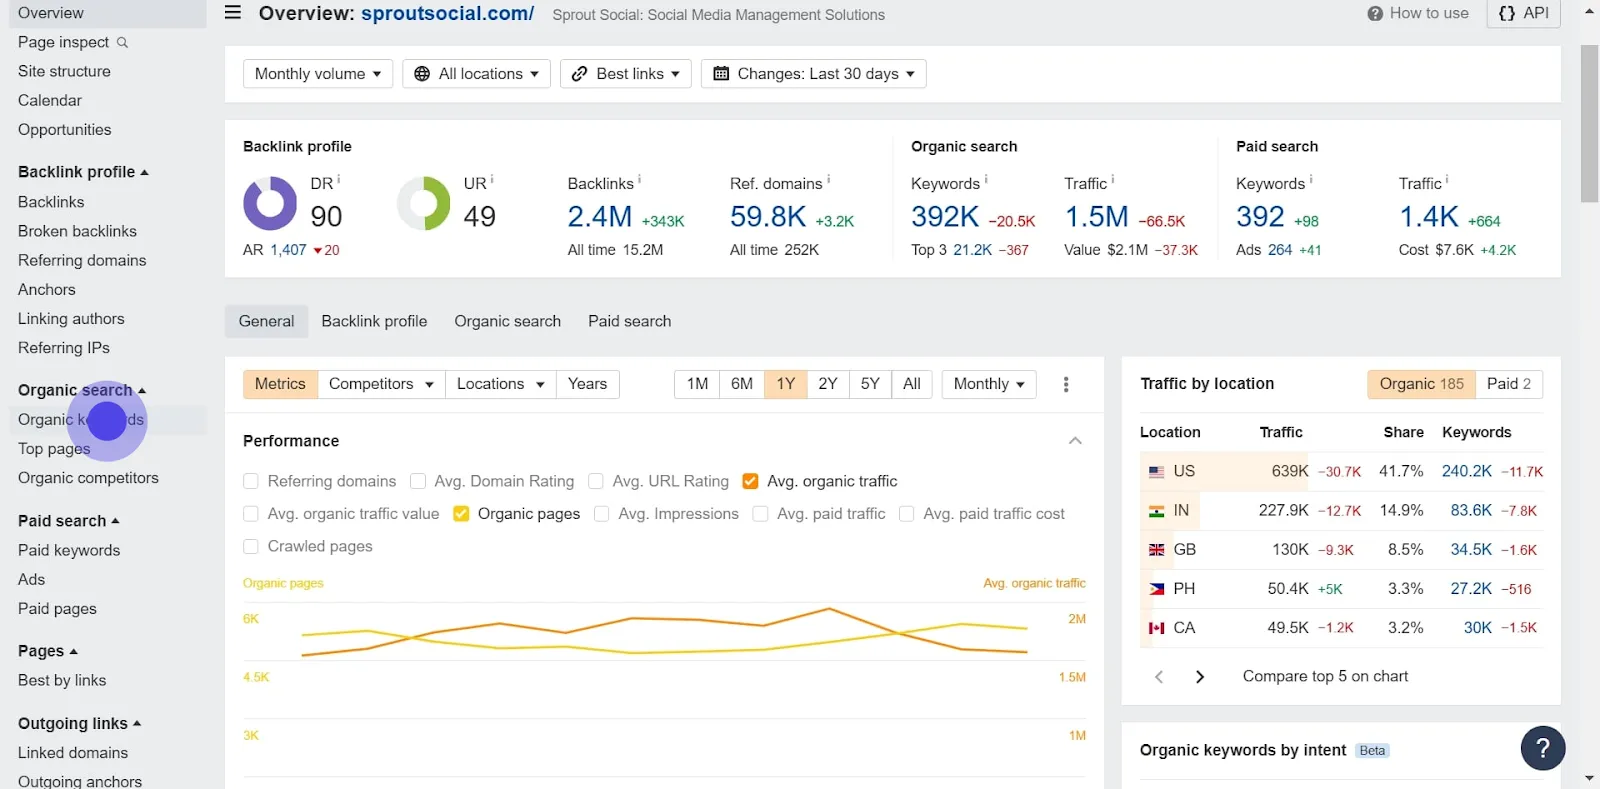This screenshot has height=789, width=1600.
Task: Open the chart three-dots options menu
Action: 1066,384
